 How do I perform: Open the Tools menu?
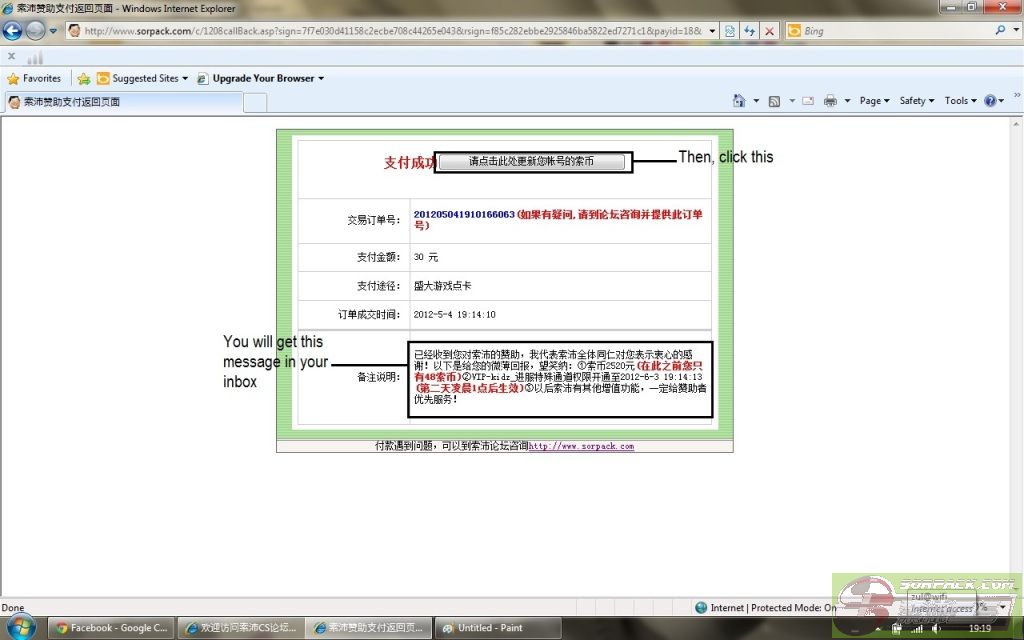pos(960,101)
